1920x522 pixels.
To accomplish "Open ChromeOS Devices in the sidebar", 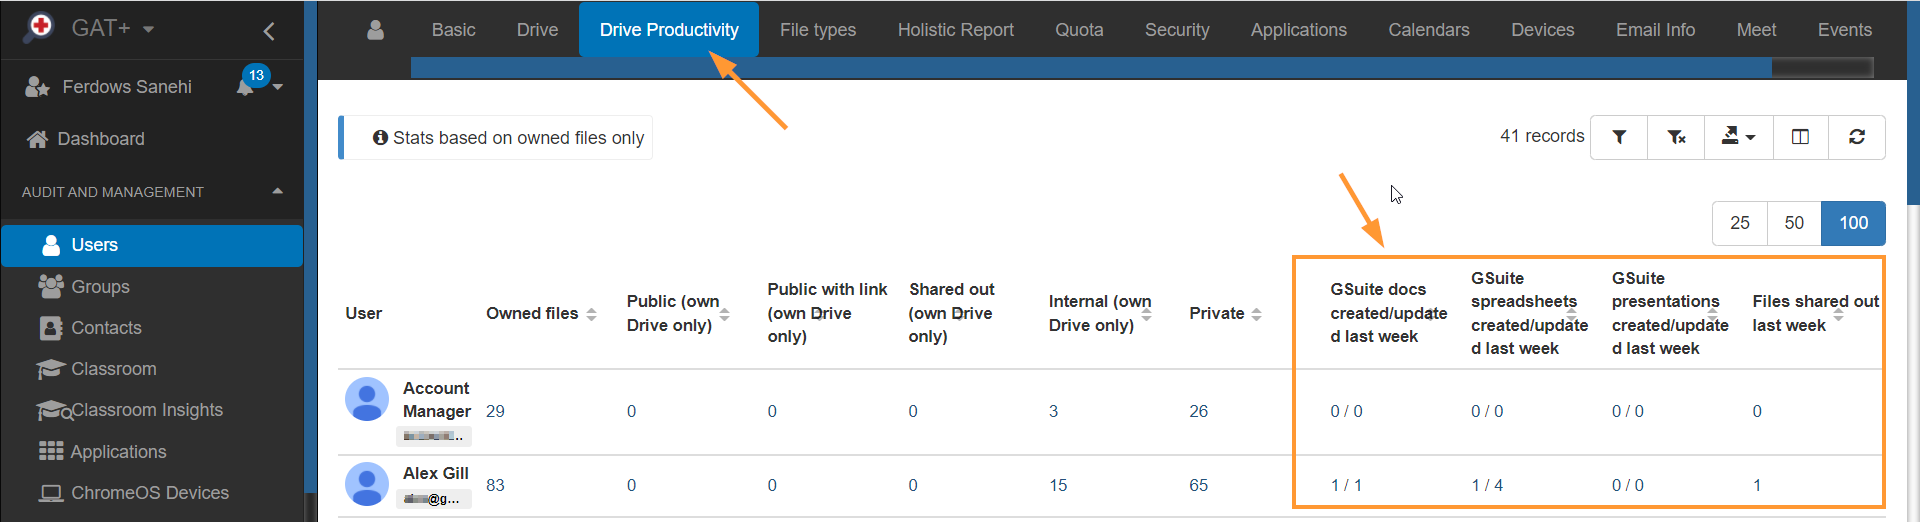I will [x=150, y=493].
